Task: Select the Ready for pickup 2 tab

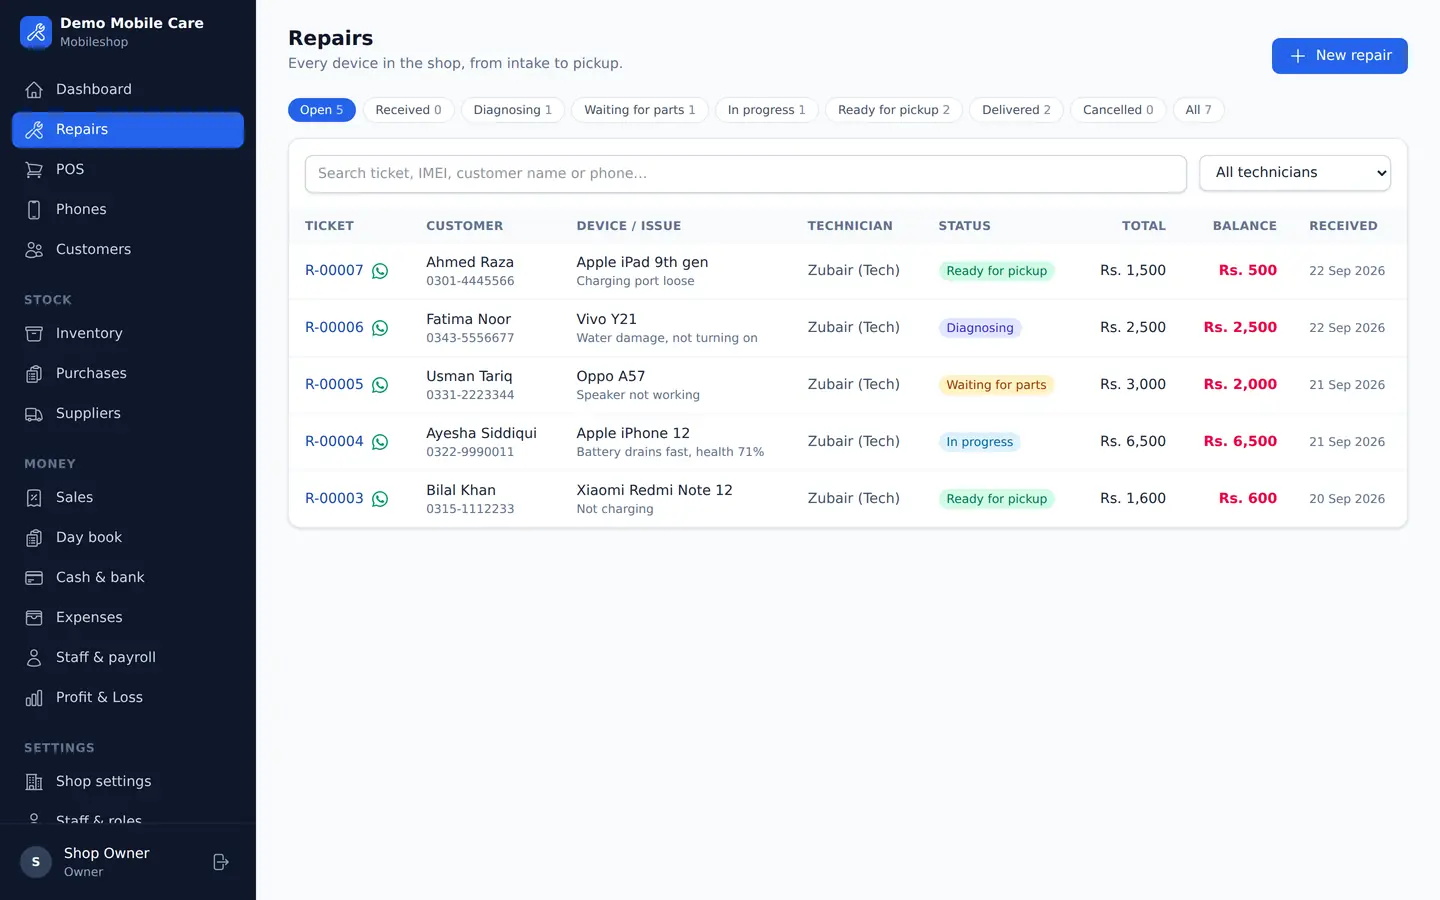Action: tap(894, 110)
